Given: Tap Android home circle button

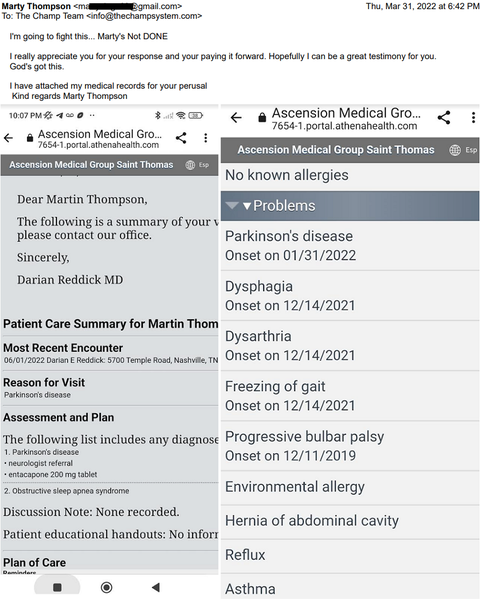Looking at the screenshot, I should (x=106, y=587).
